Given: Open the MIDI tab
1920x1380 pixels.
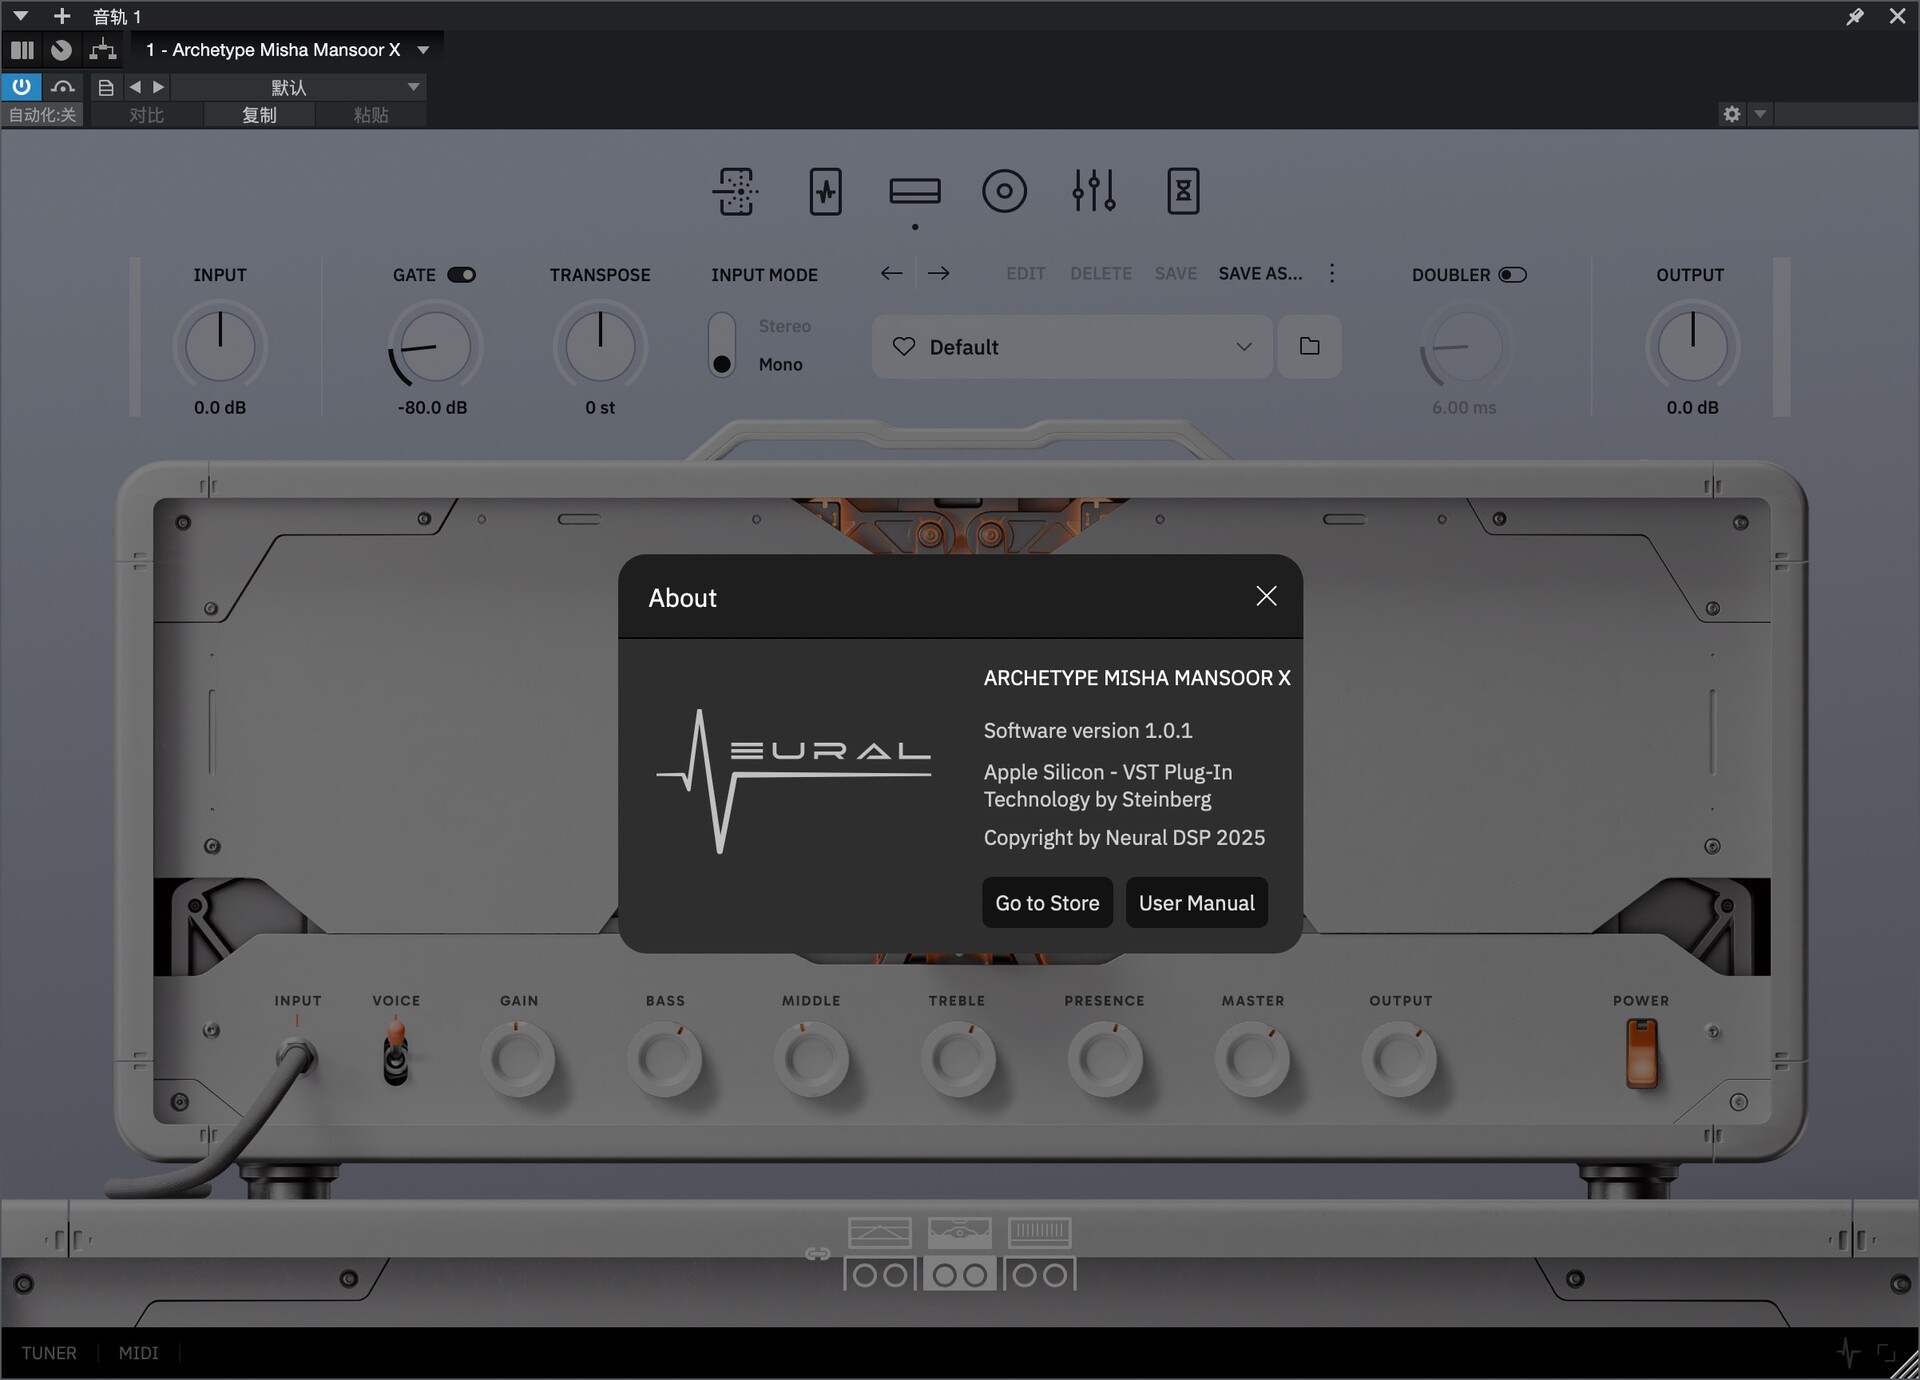Looking at the screenshot, I should [138, 1353].
